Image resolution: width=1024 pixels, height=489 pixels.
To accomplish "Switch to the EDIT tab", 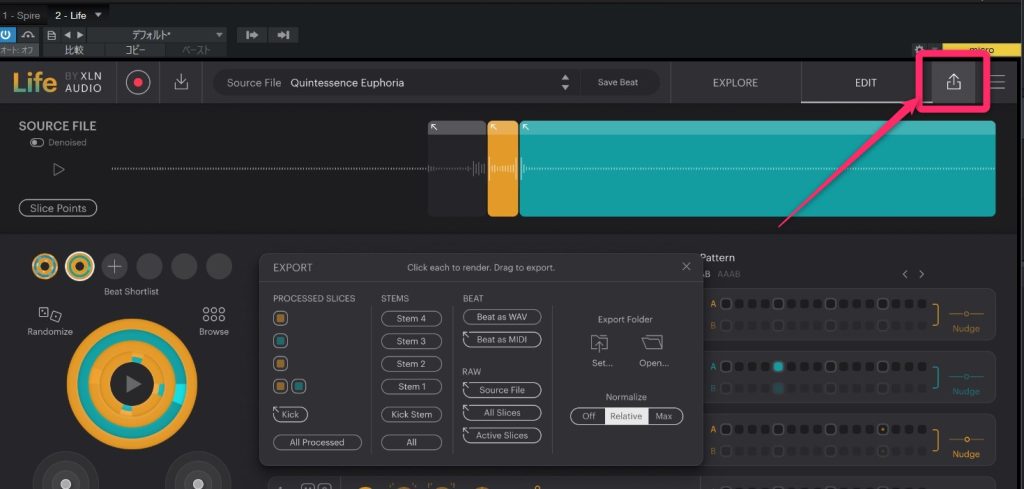I will tap(866, 83).
